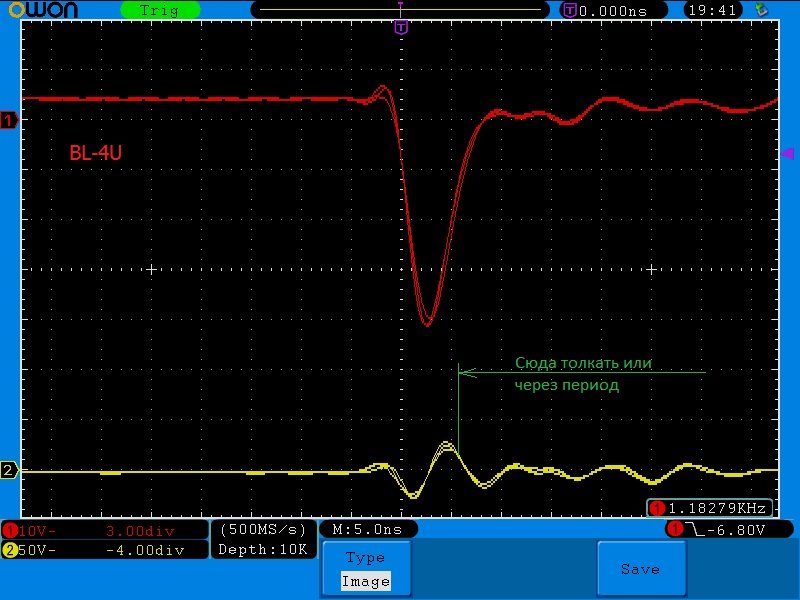Image resolution: width=800 pixels, height=600 pixels.
Task: Click the OWON logo
Action: coord(52,10)
